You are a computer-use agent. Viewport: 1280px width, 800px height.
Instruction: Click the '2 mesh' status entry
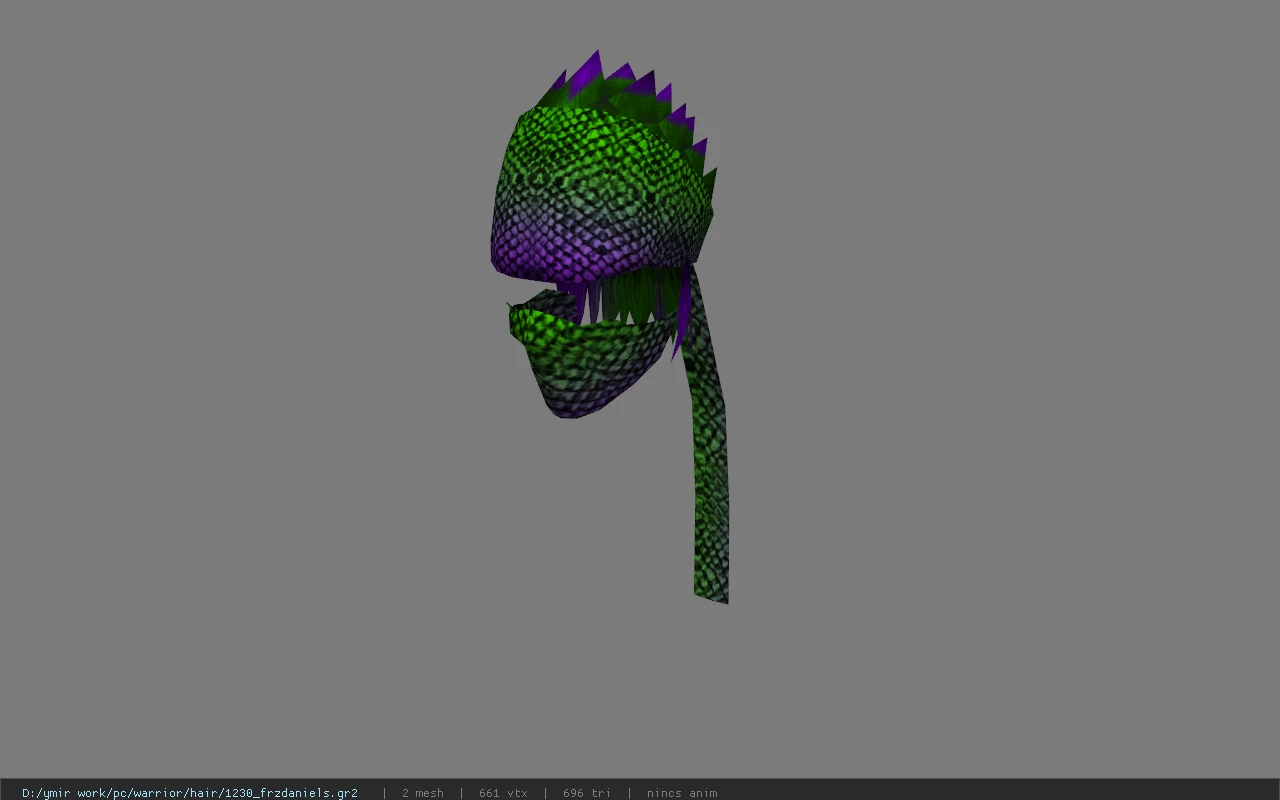click(x=423, y=793)
